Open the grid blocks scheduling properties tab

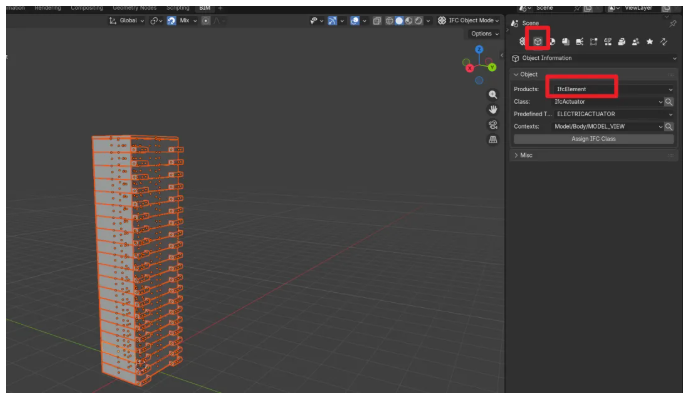point(608,41)
